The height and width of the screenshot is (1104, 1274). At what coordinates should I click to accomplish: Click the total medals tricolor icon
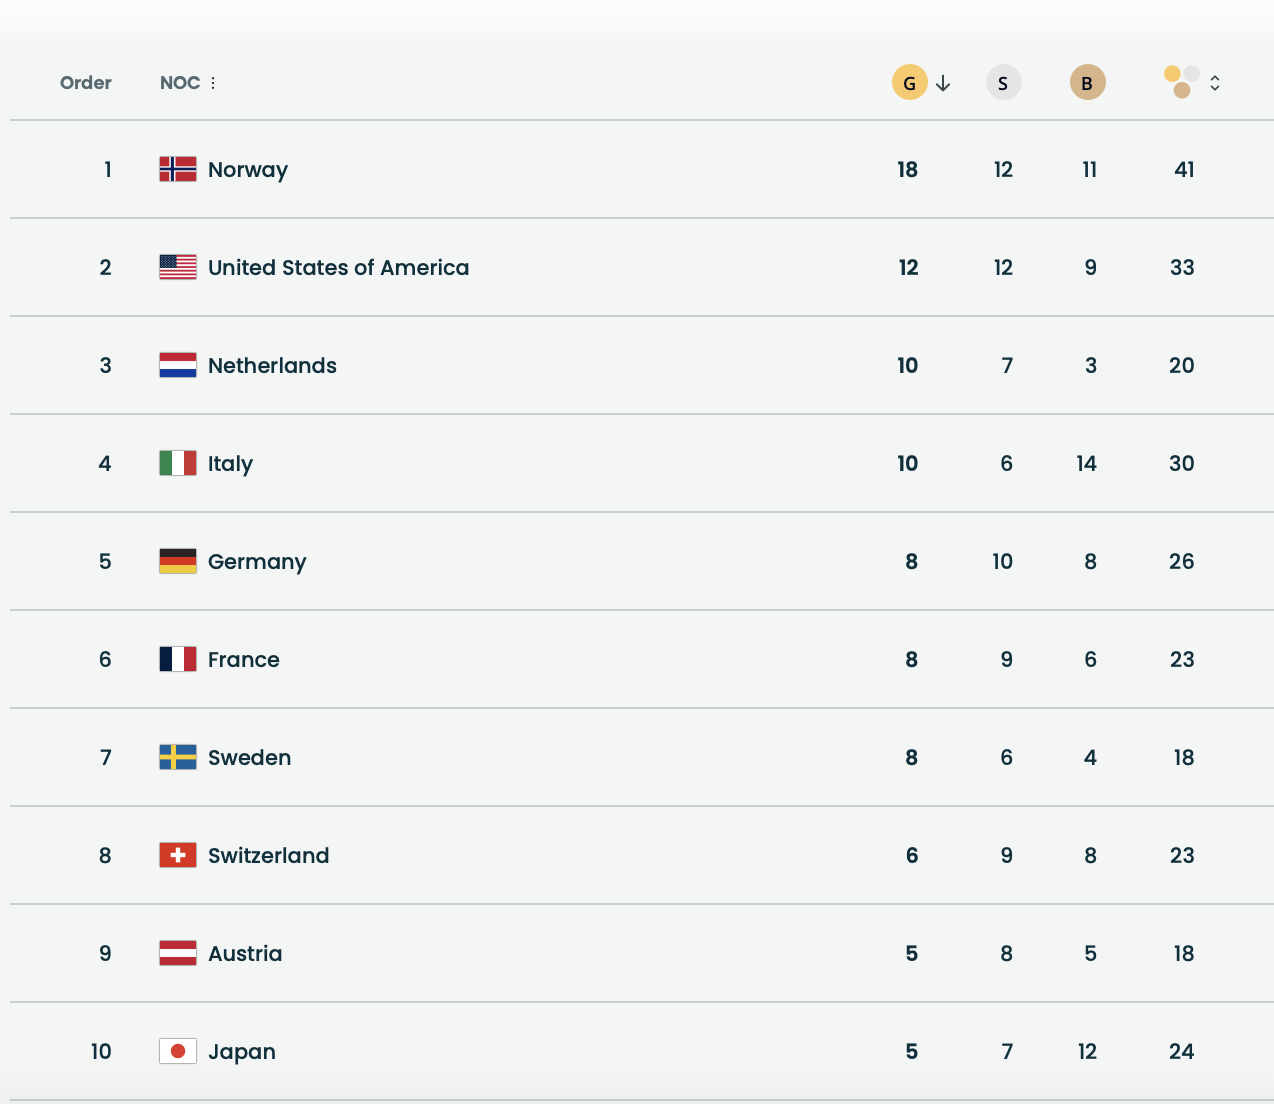coord(1181,82)
